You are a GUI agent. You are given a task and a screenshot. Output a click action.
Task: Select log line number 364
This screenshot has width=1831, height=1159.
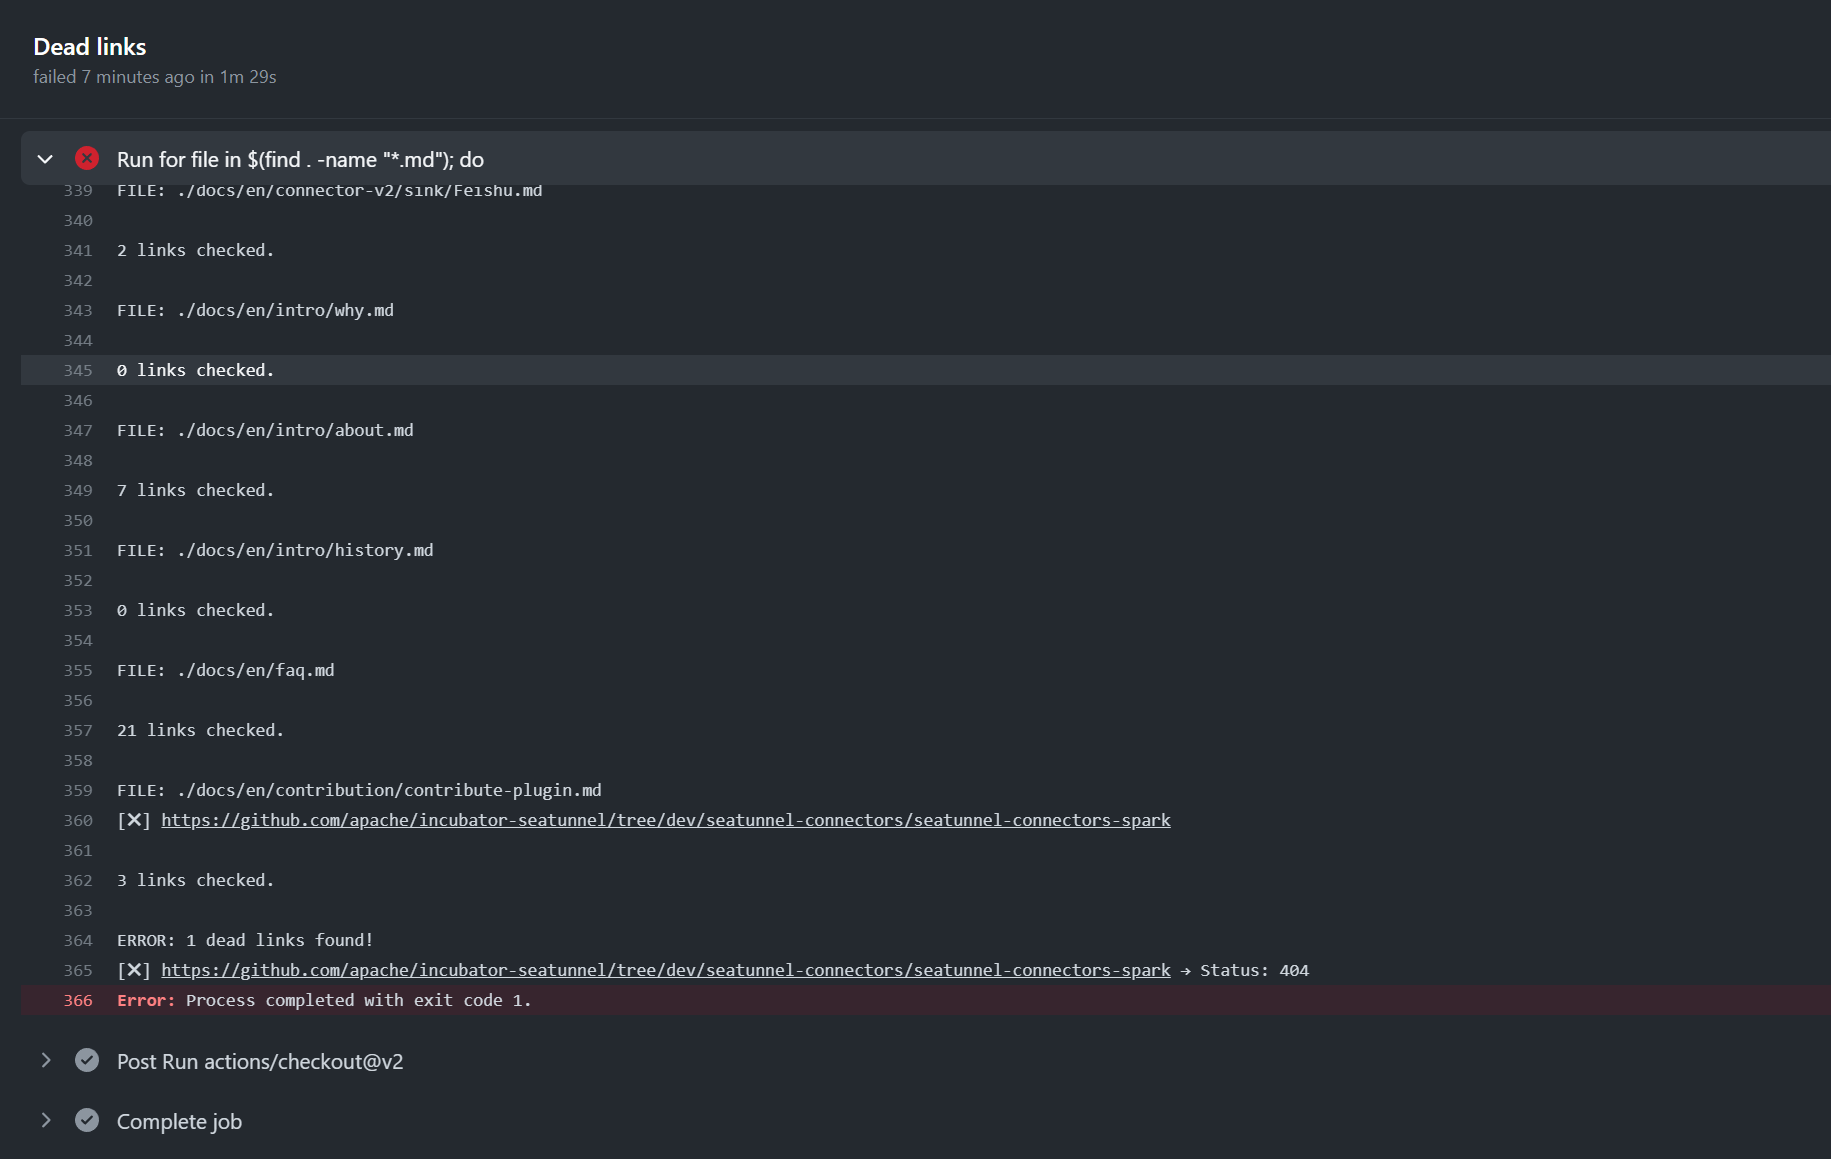coord(78,940)
